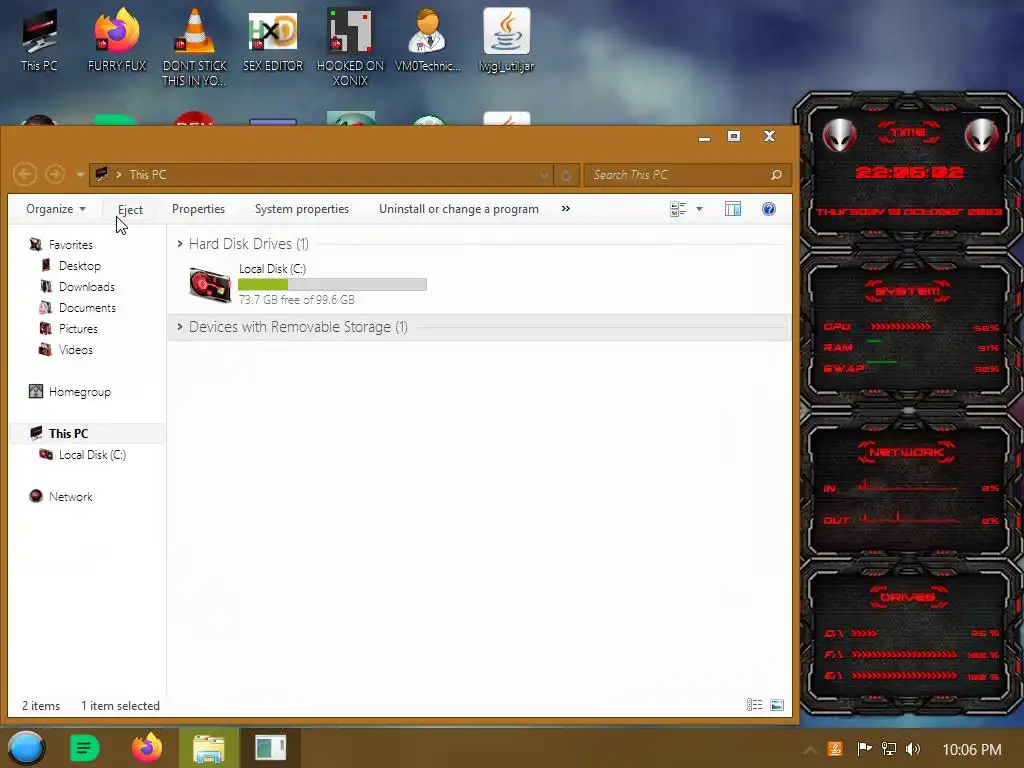Open VM0Technic desktop shortcut
This screenshot has width=1024, height=768.
pyautogui.click(x=428, y=39)
